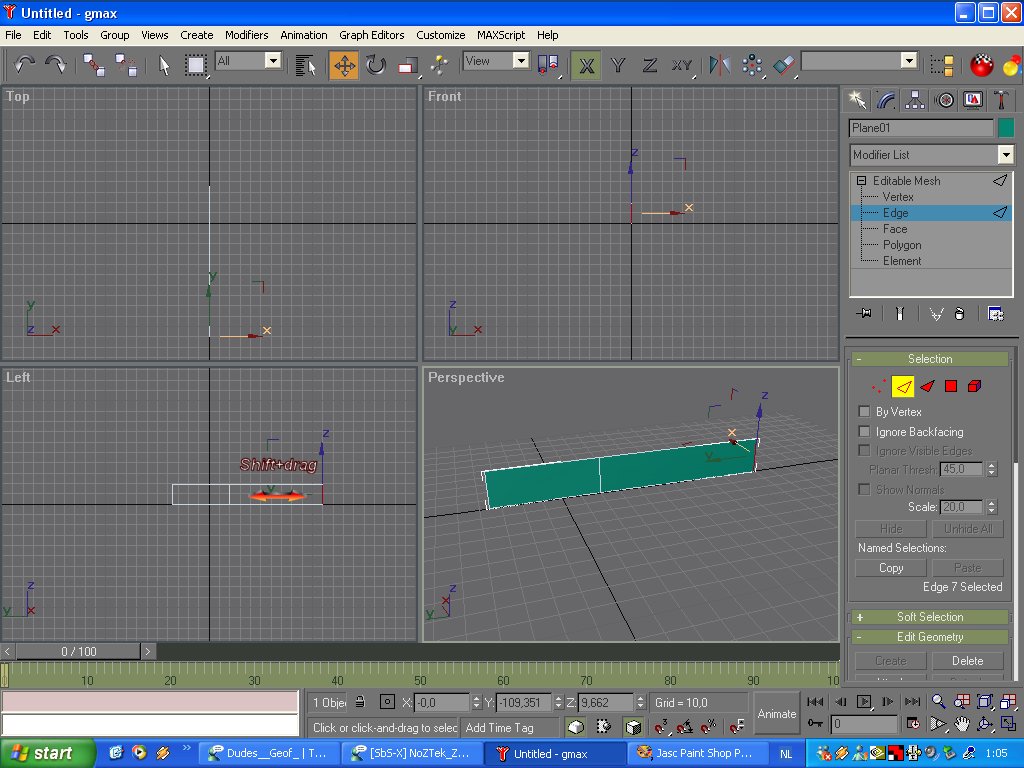Activate the Select and Rotate tool
The height and width of the screenshot is (768, 1024).
tap(376, 65)
